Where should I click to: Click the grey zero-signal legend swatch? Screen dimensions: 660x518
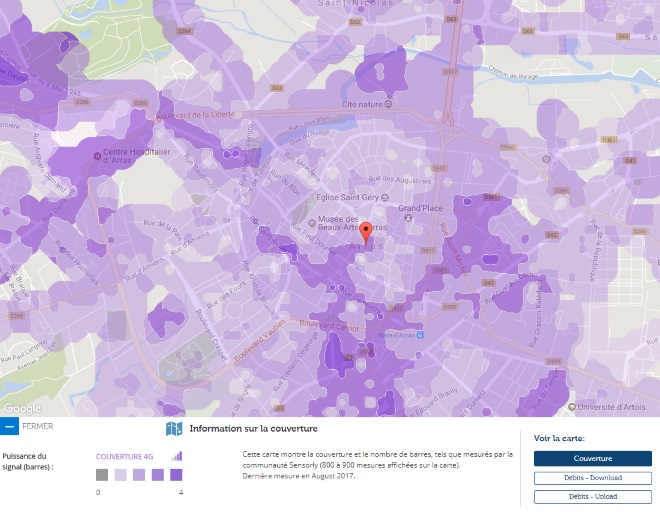click(x=101, y=476)
